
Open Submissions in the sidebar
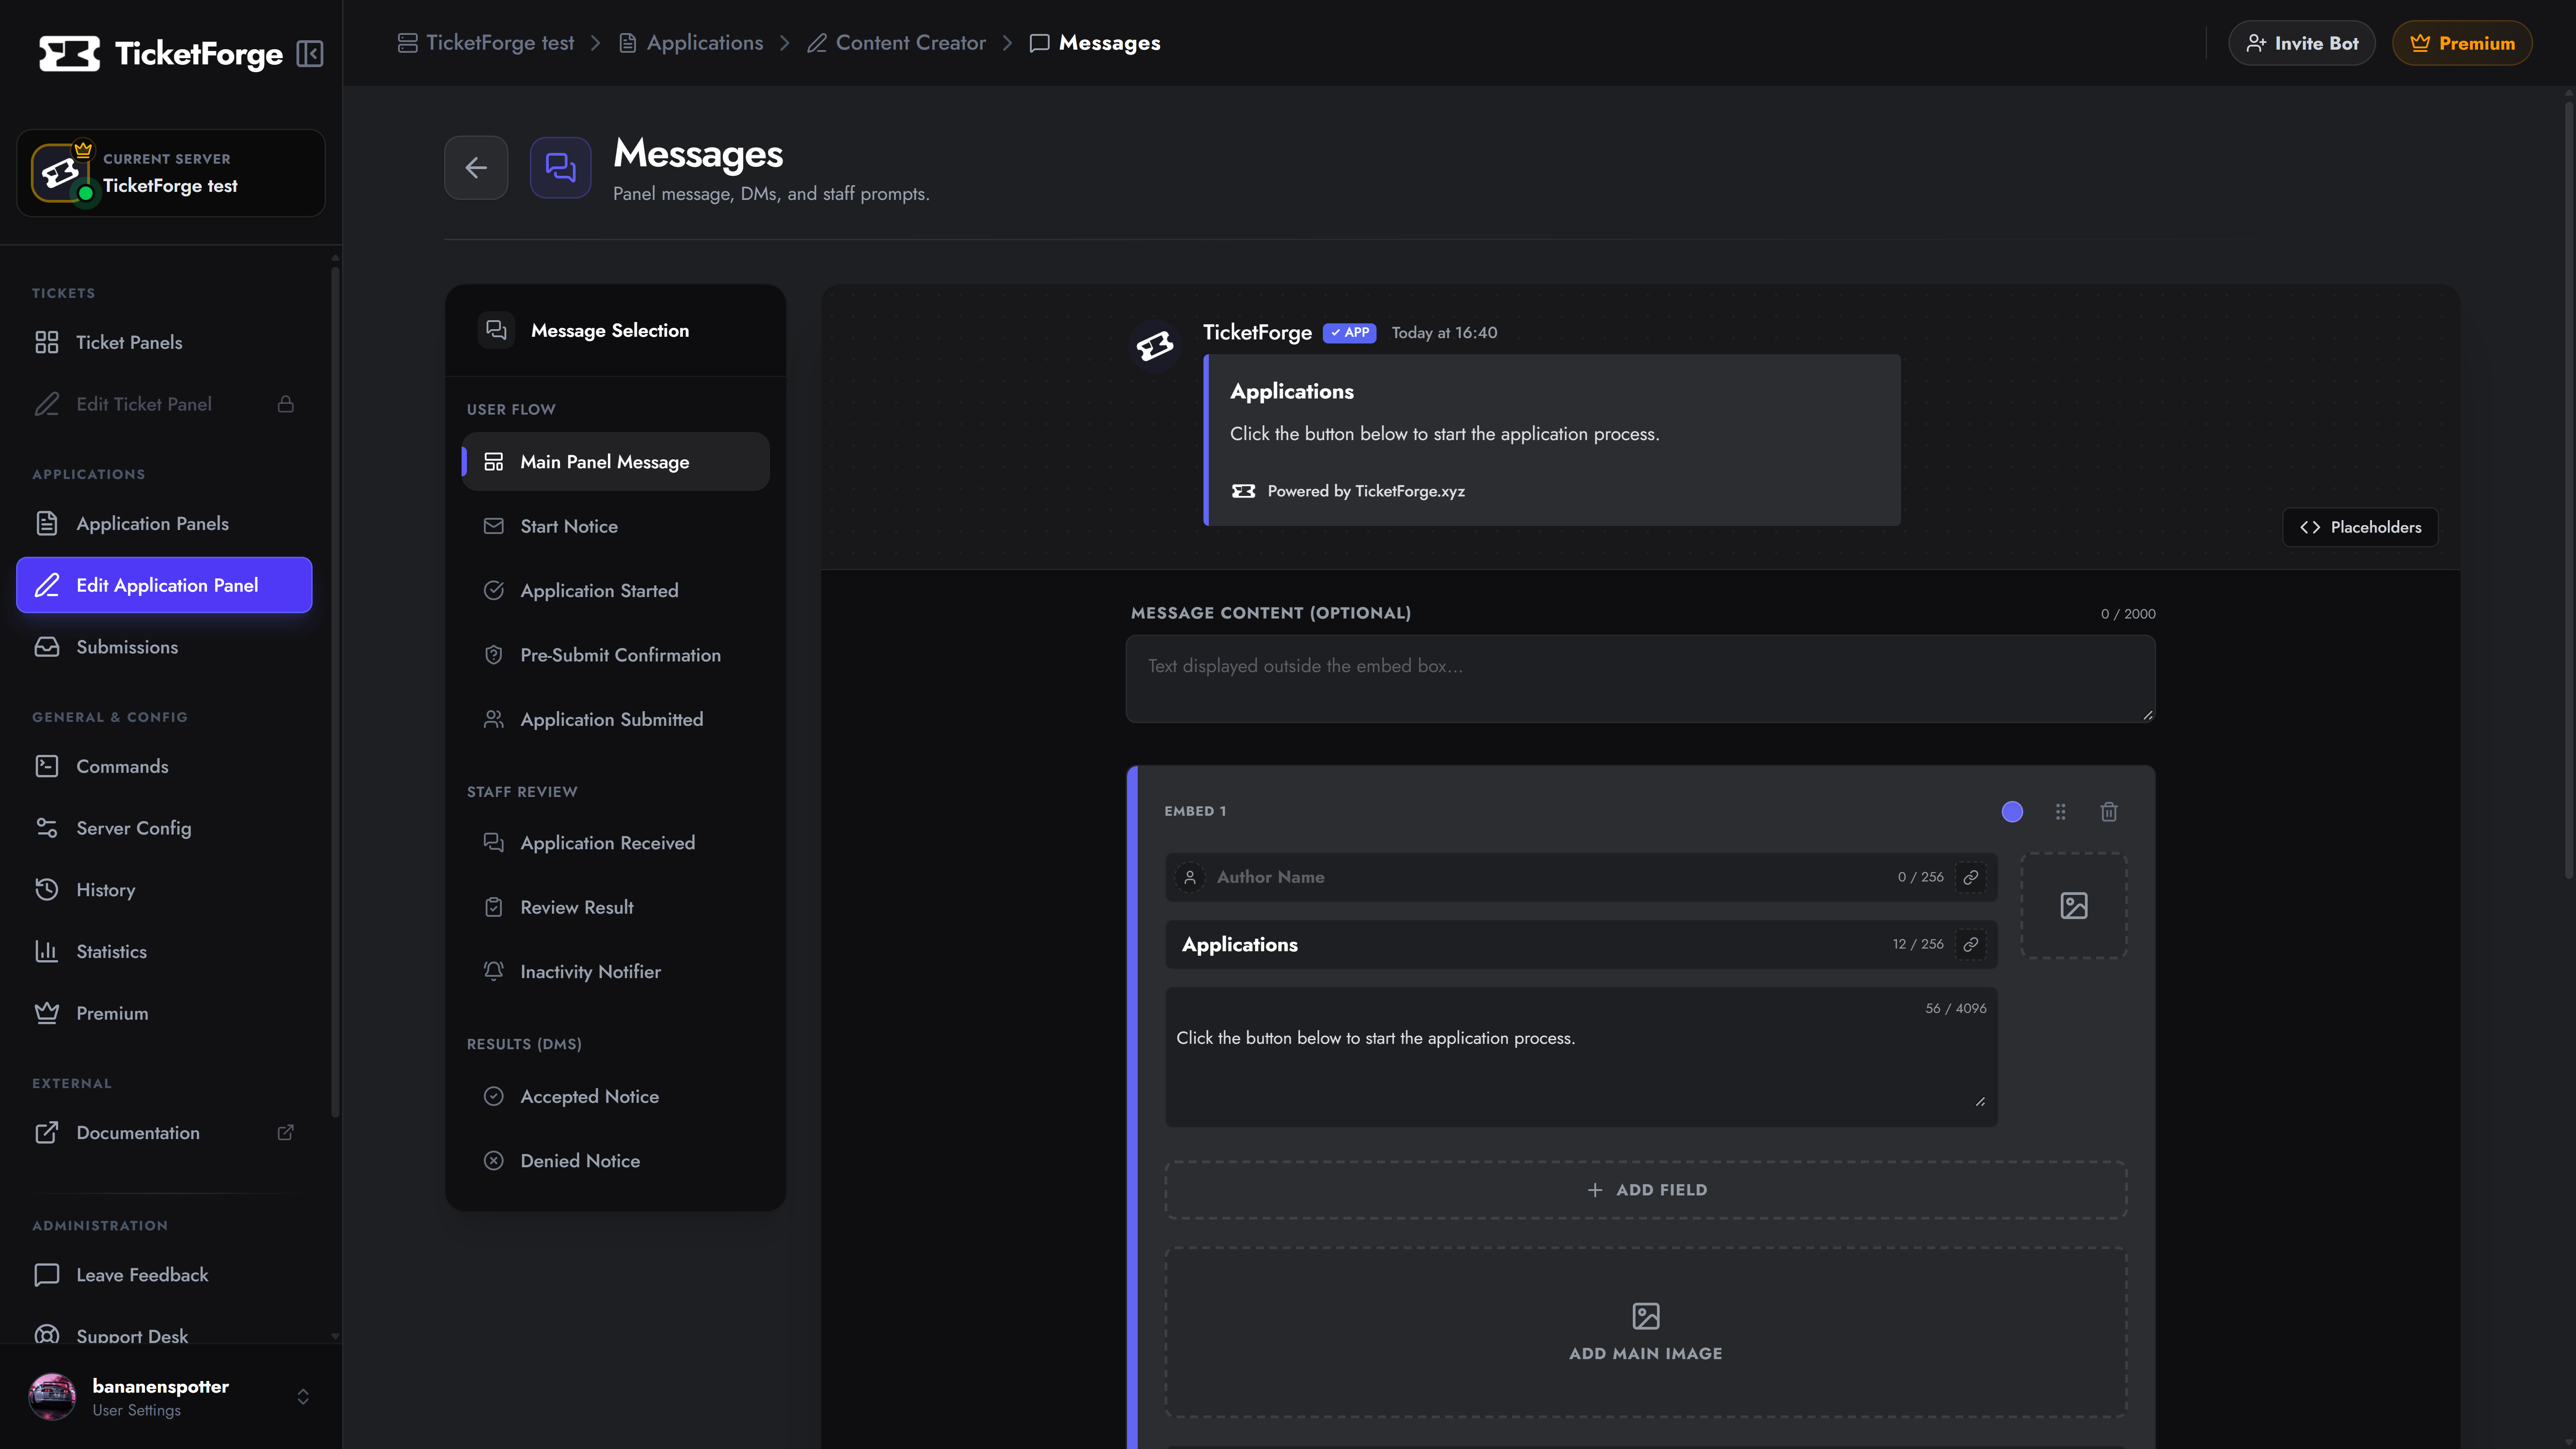click(x=164, y=647)
